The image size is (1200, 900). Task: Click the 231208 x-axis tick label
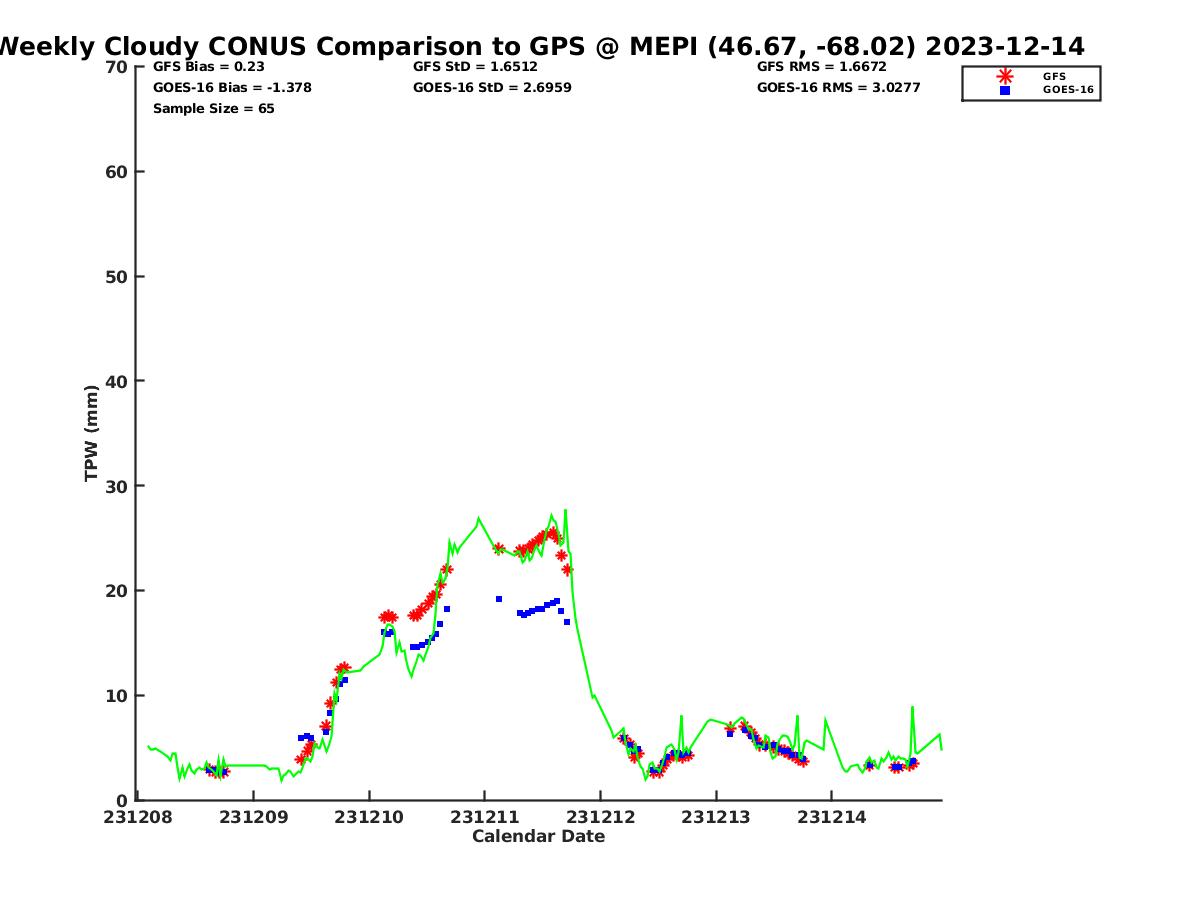tap(138, 818)
